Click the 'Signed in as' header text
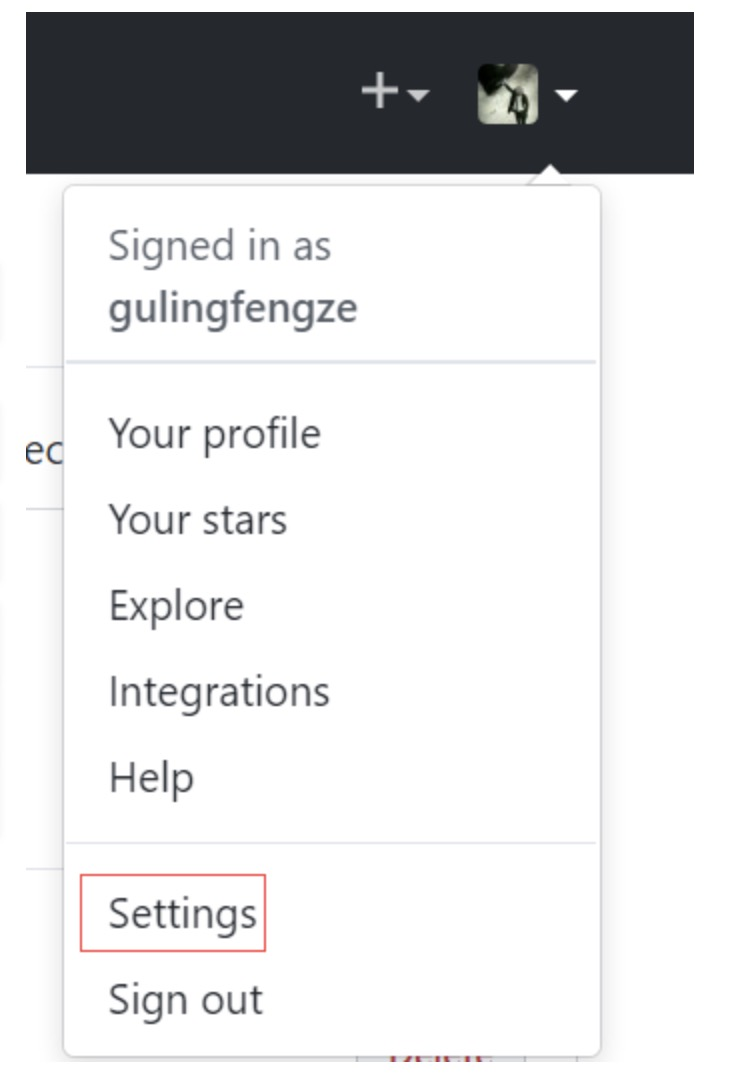 click(x=220, y=246)
